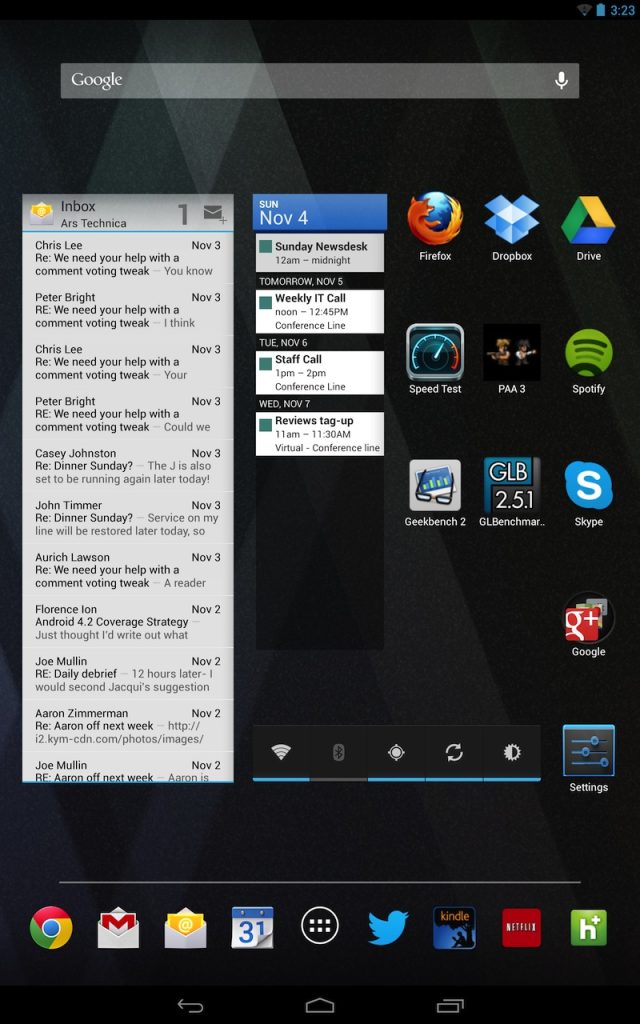Open Peter Bright email ending 'I think'

click(128, 310)
